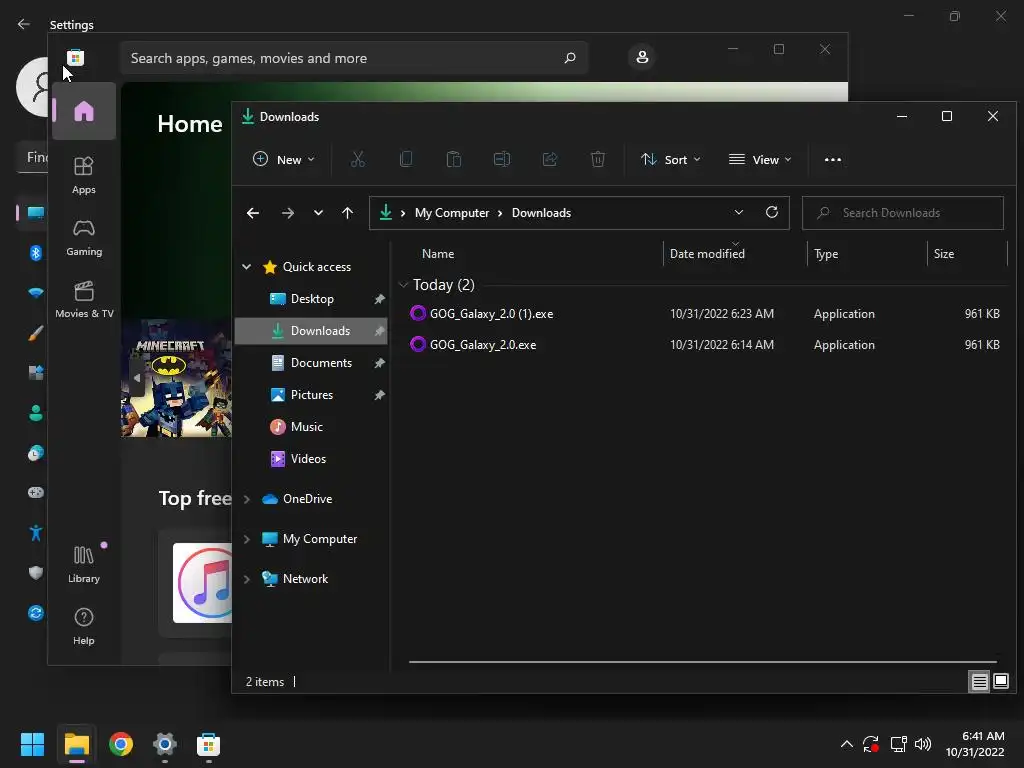Click the Search Downloads input field
The height and width of the screenshot is (768, 1024).
point(903,213)
